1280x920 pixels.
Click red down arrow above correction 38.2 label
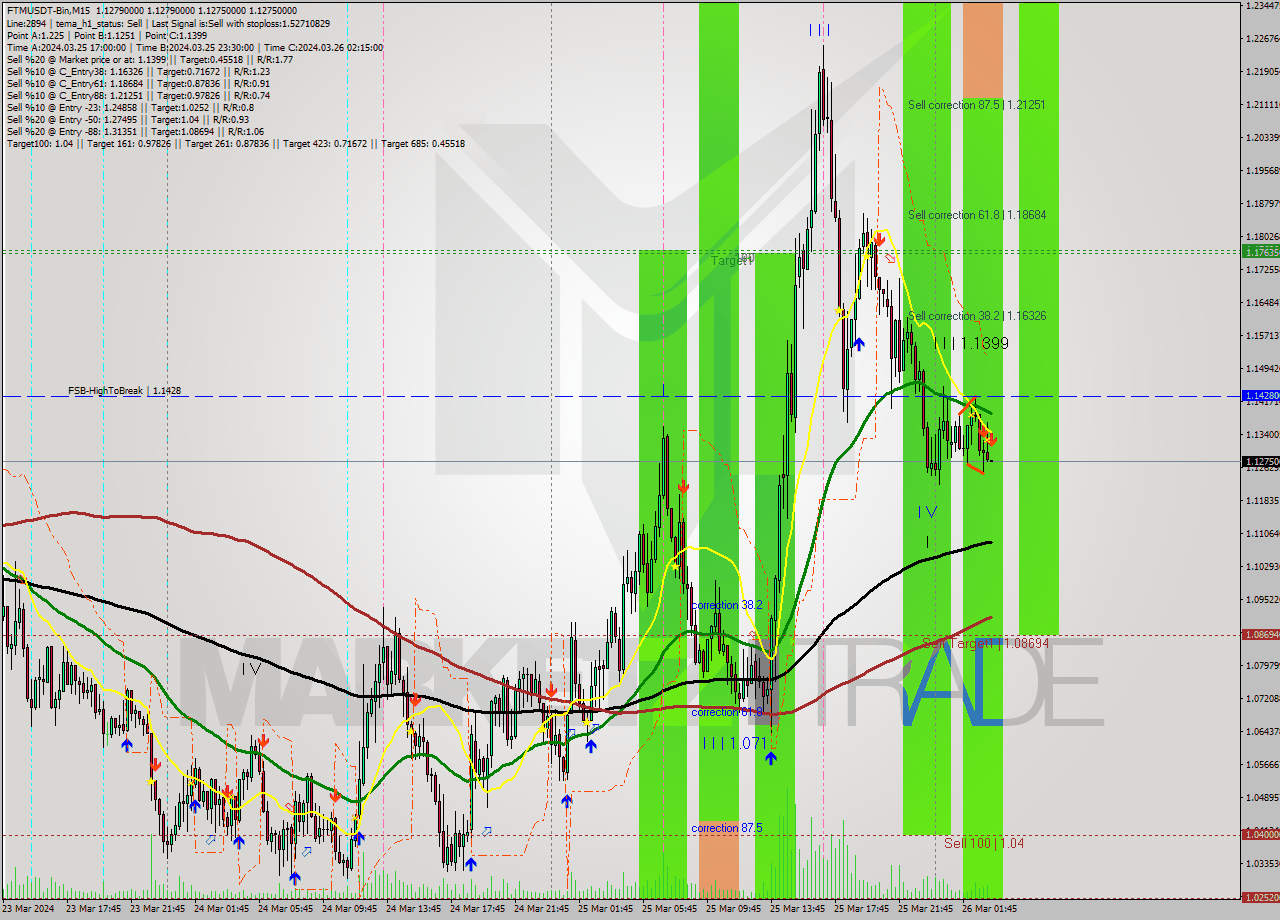(683, 486)
